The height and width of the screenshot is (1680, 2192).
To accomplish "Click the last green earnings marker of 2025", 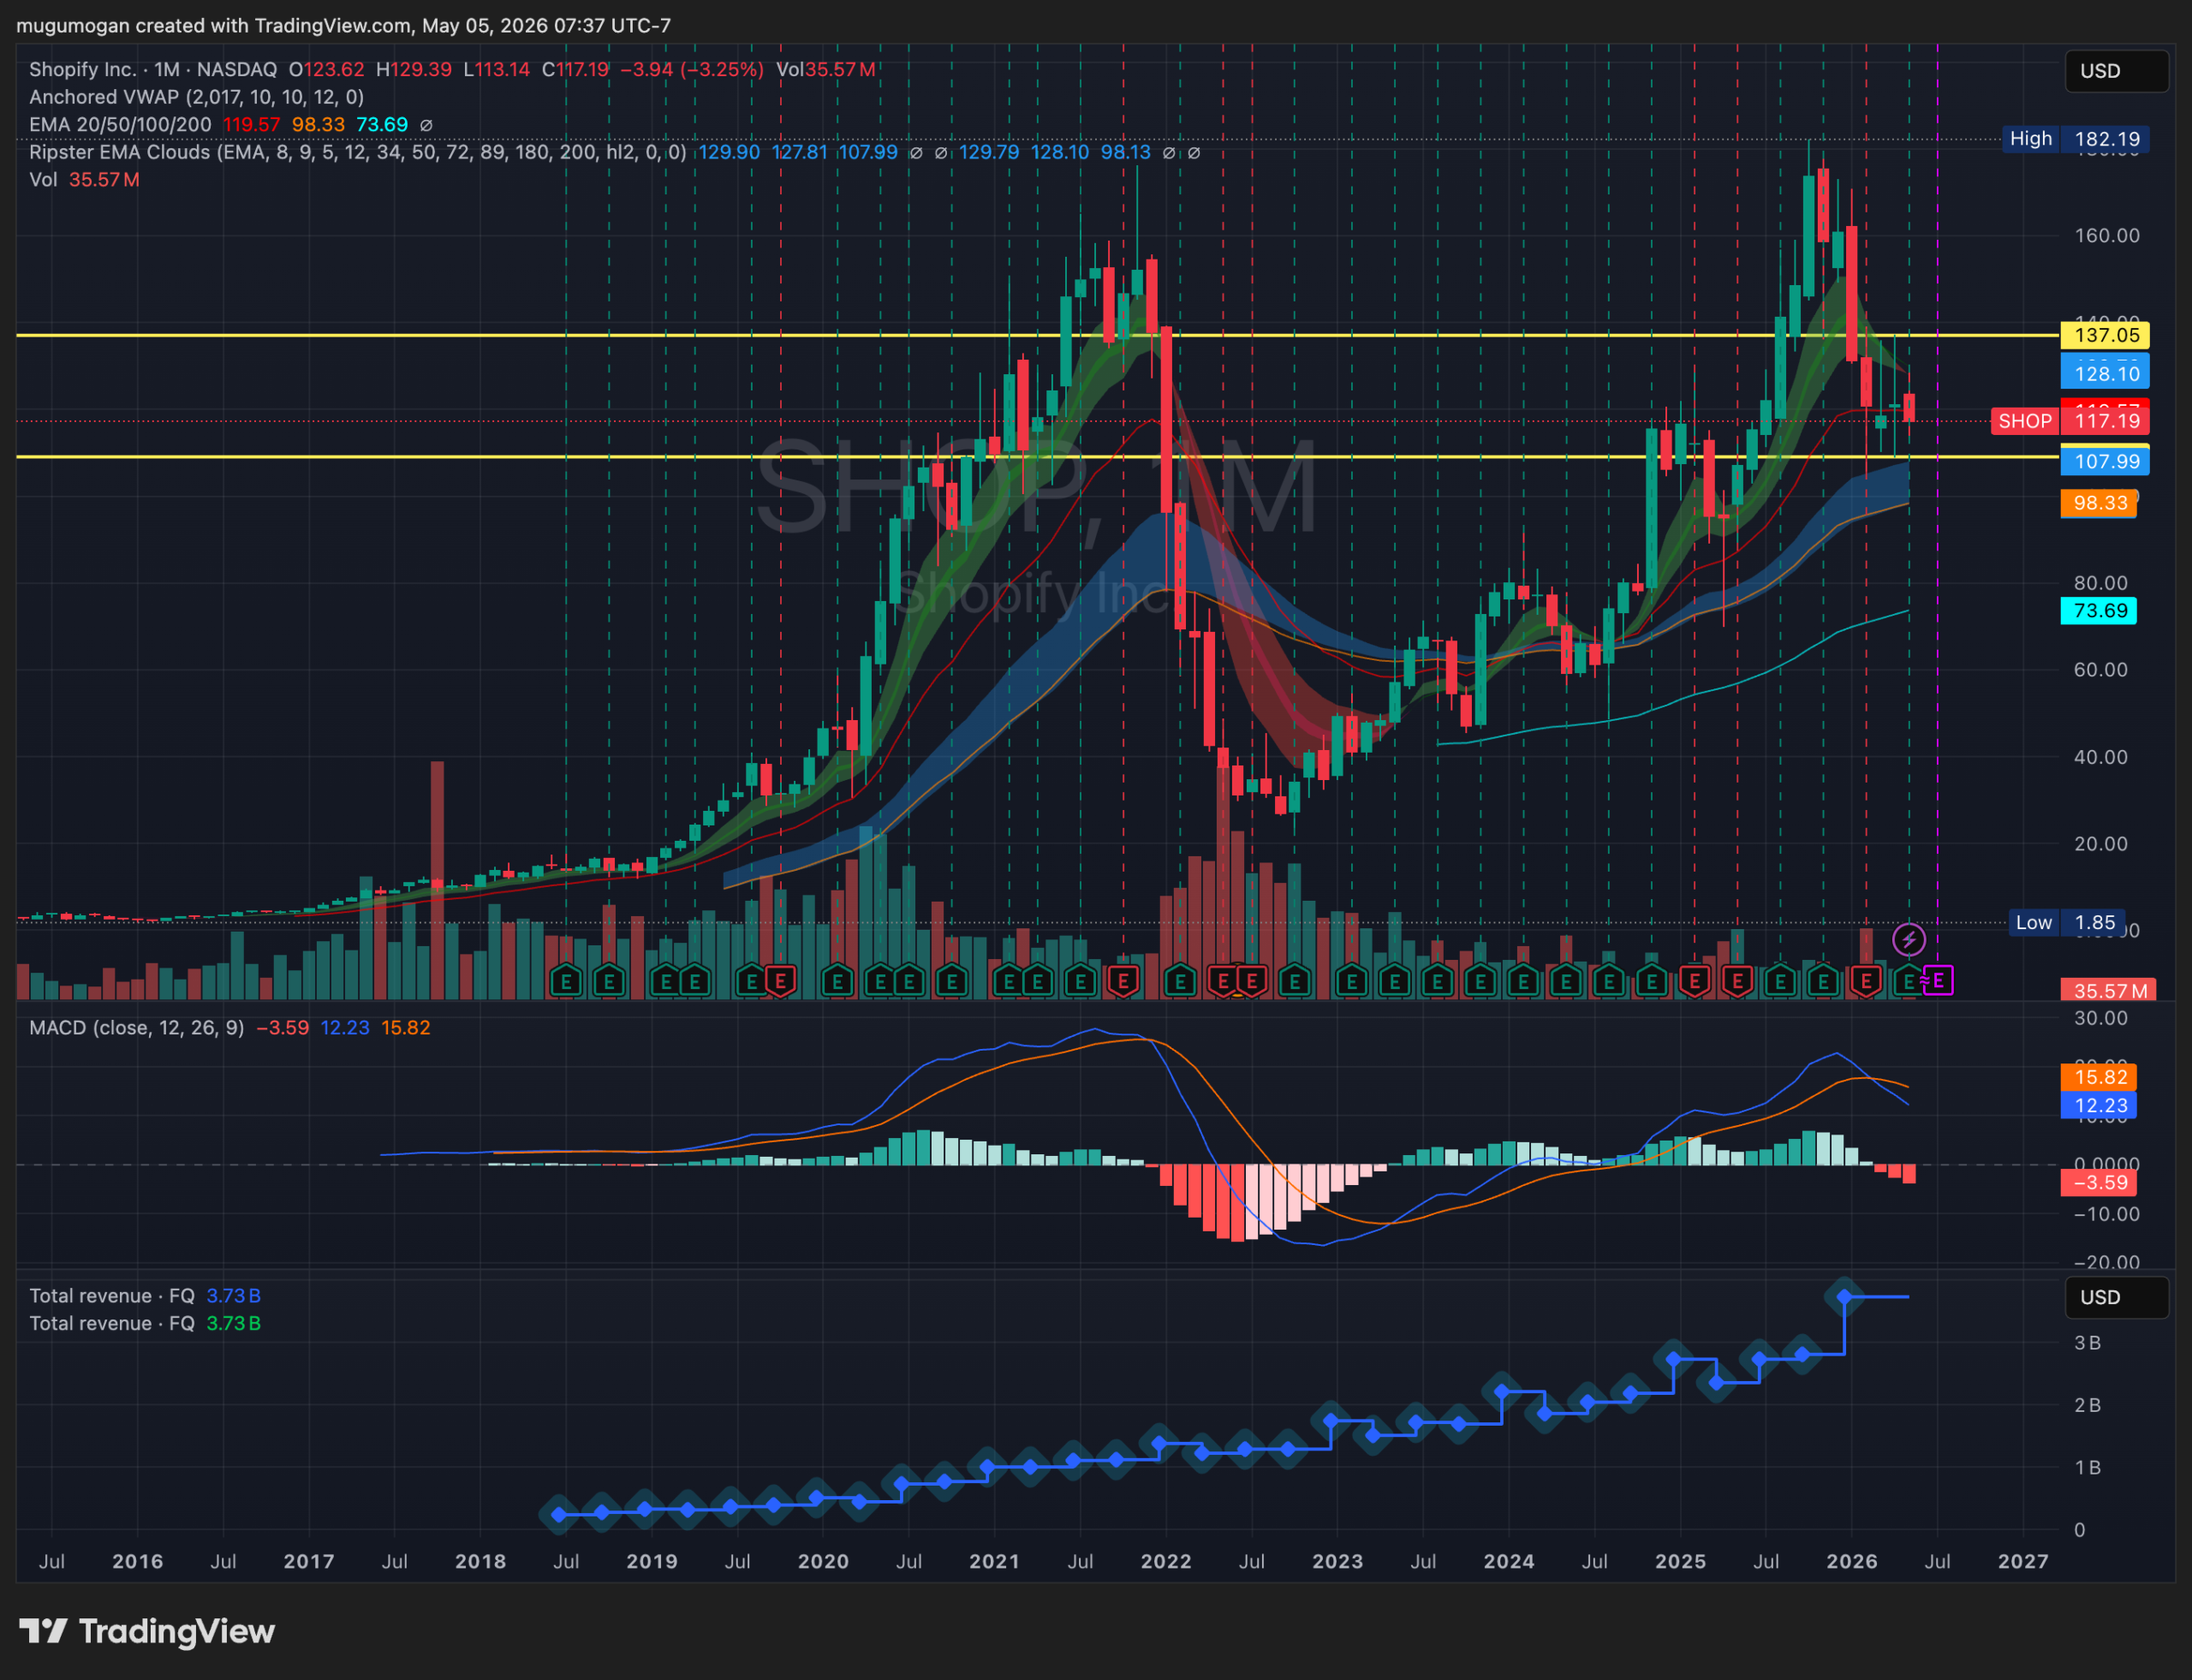I will click(1823, 981).
